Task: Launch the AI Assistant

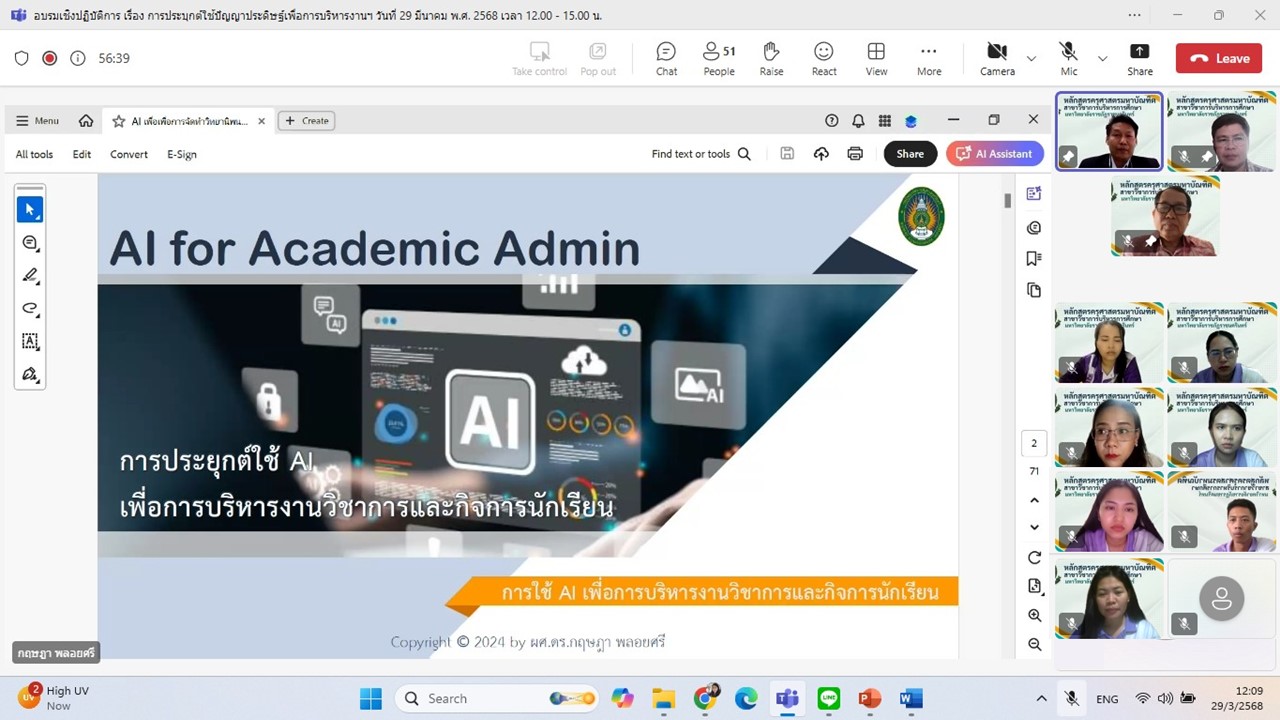Action: click(x=995, y=154)
